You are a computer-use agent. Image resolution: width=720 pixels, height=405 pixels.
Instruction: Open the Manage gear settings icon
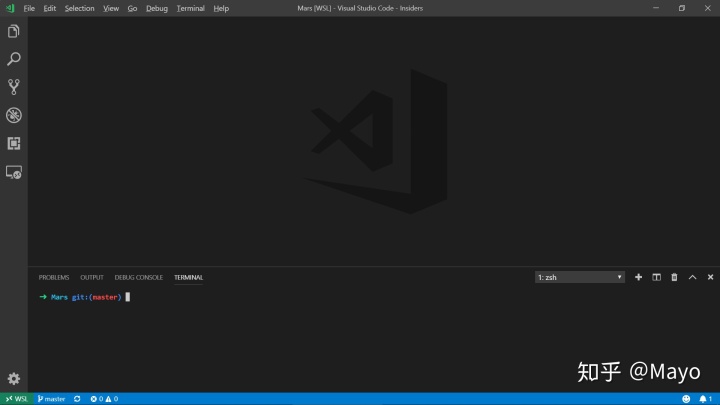(x=14, y=378)
